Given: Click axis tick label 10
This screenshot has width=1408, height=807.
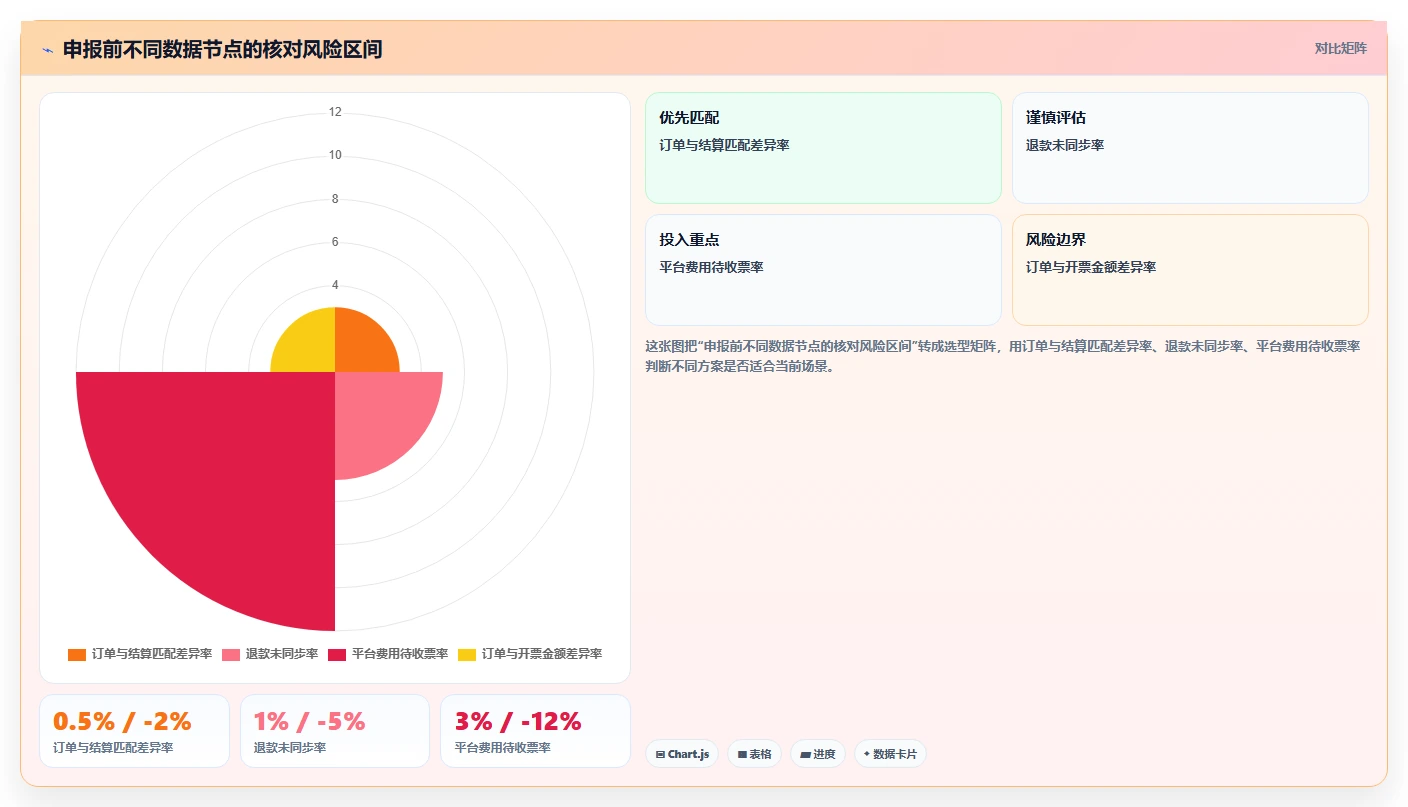Looking at the screenshot, I should point(335,155).
